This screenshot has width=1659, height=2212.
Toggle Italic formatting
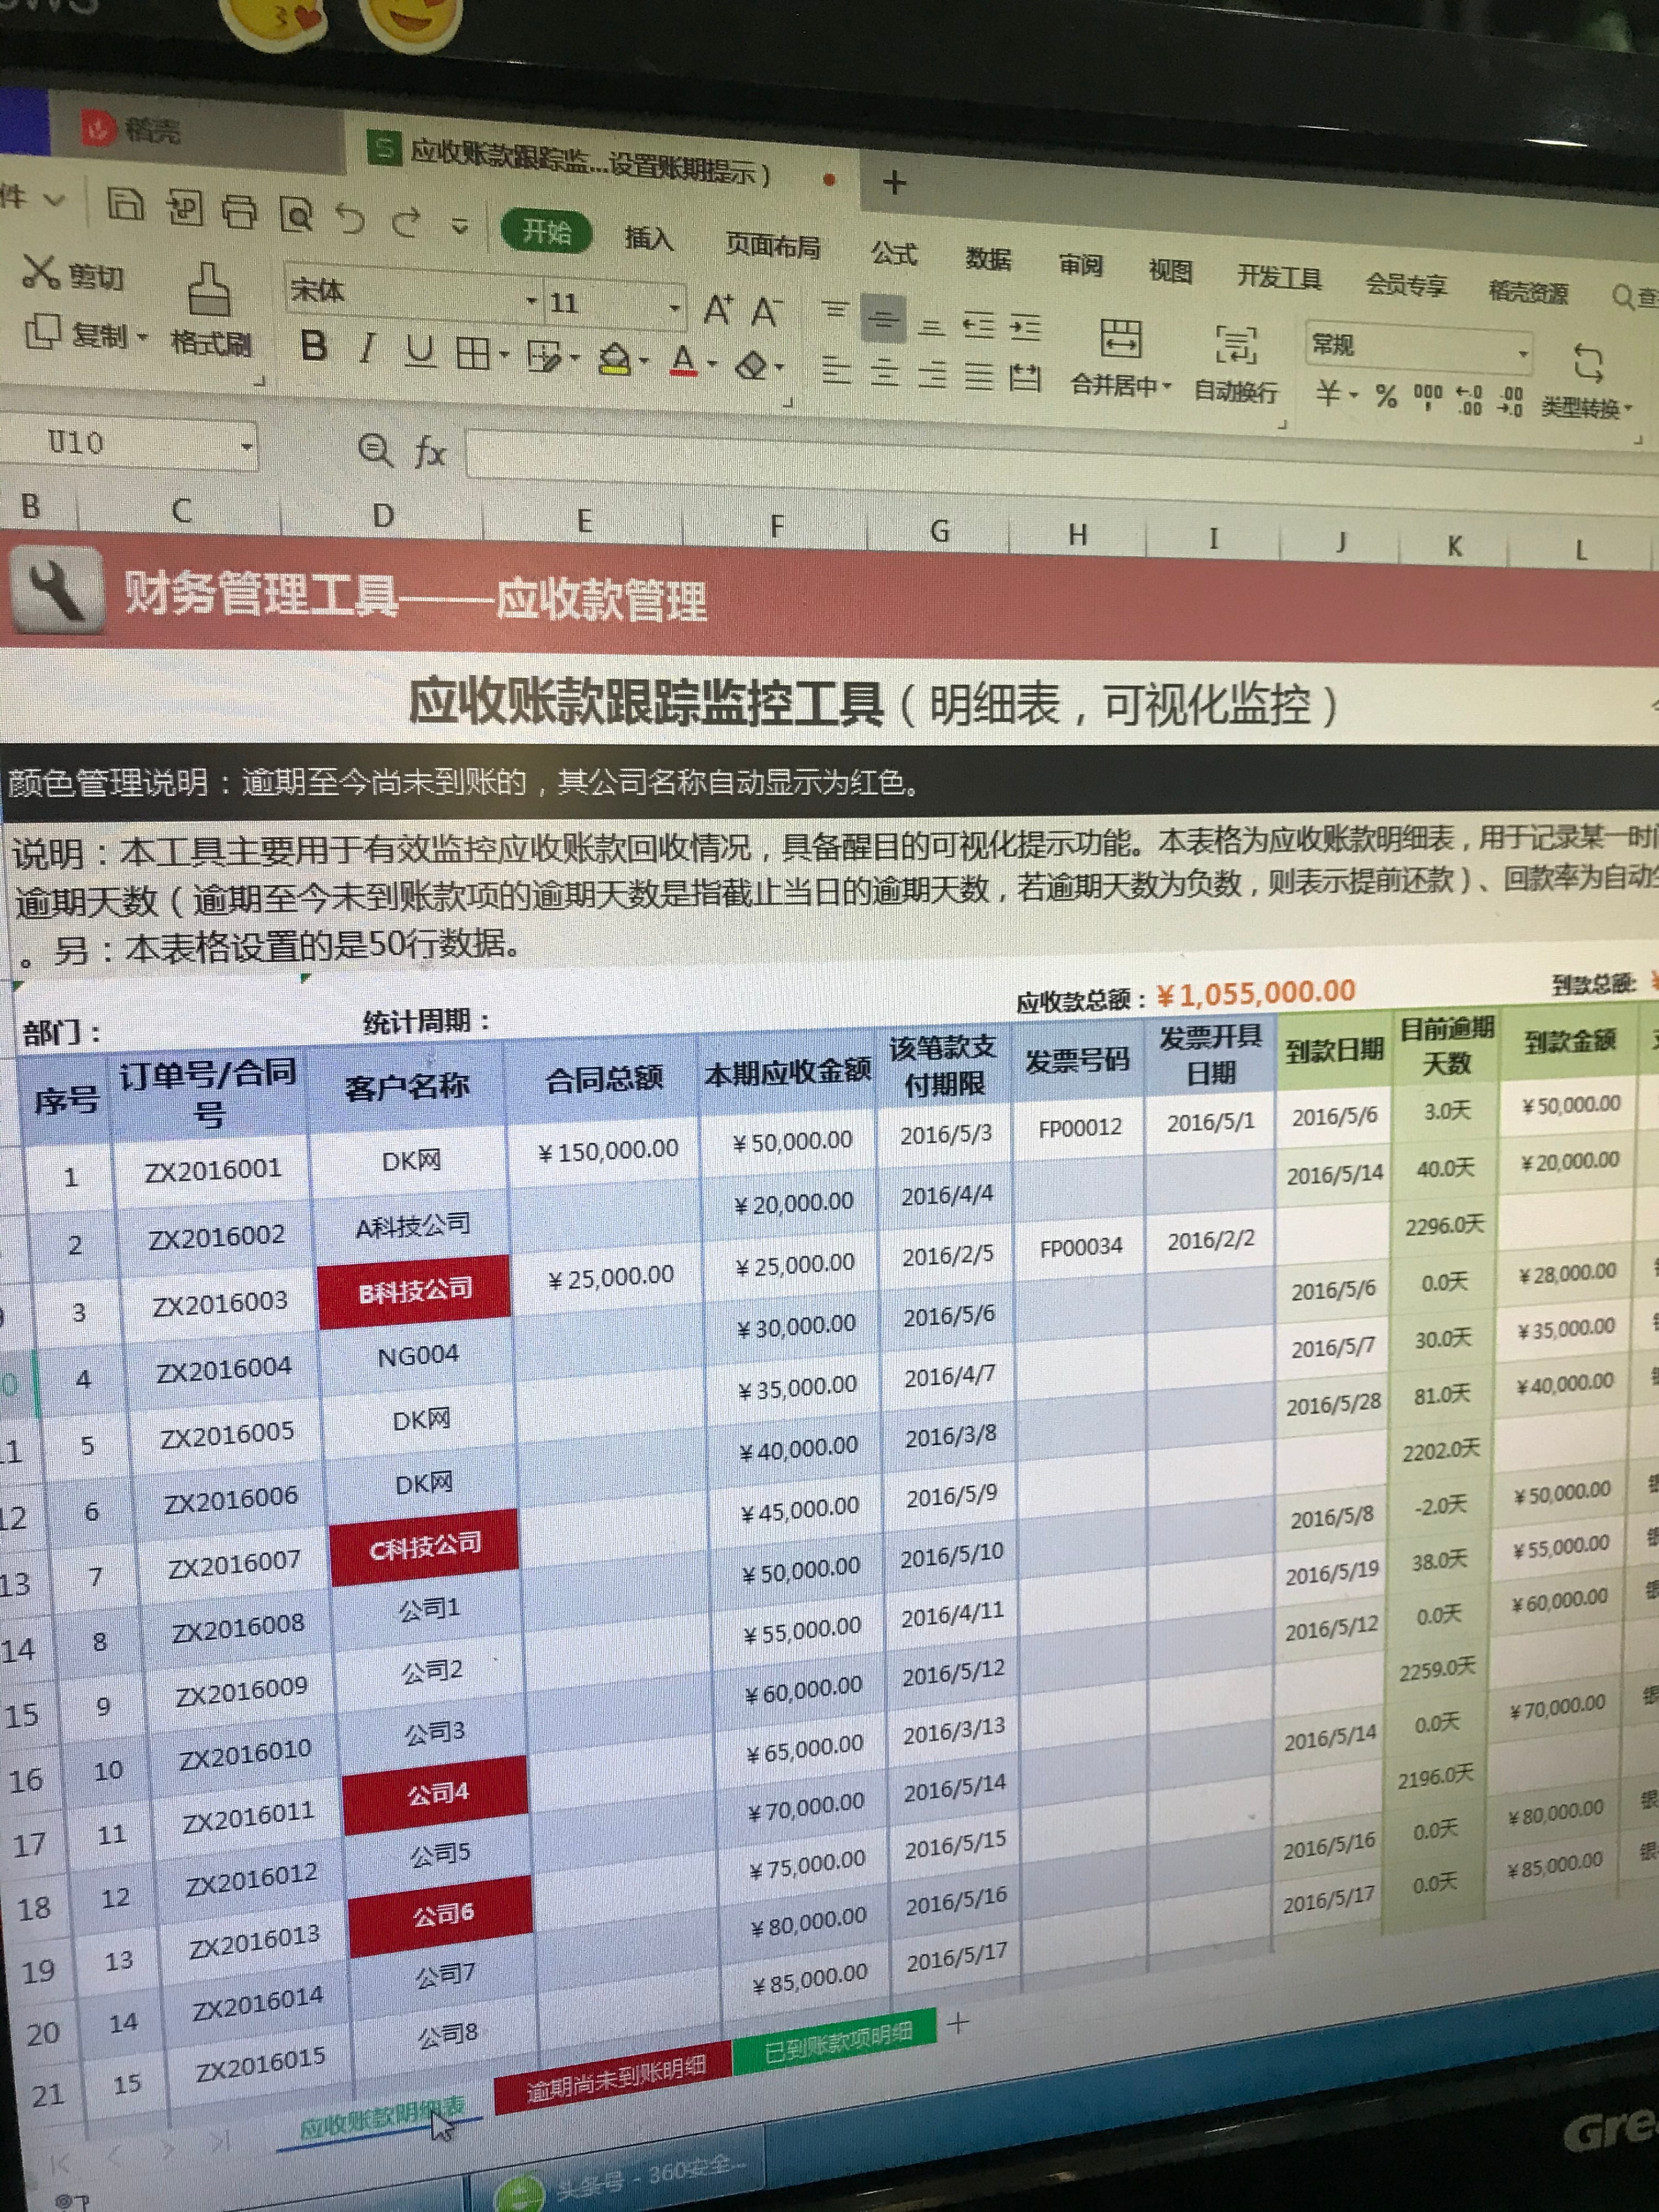367,348
